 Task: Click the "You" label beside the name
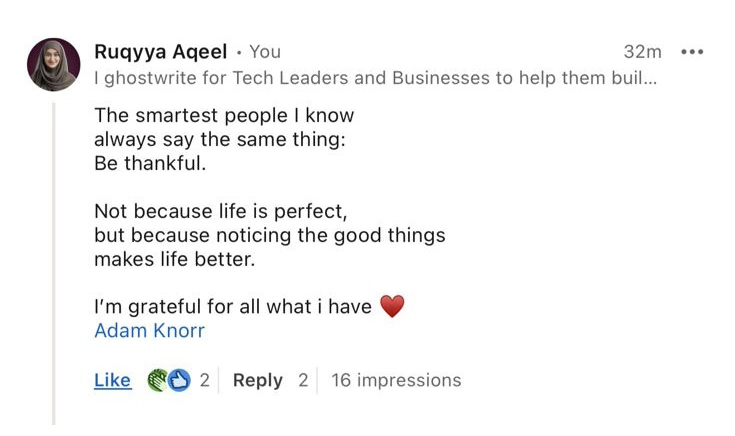pos(265,52)
